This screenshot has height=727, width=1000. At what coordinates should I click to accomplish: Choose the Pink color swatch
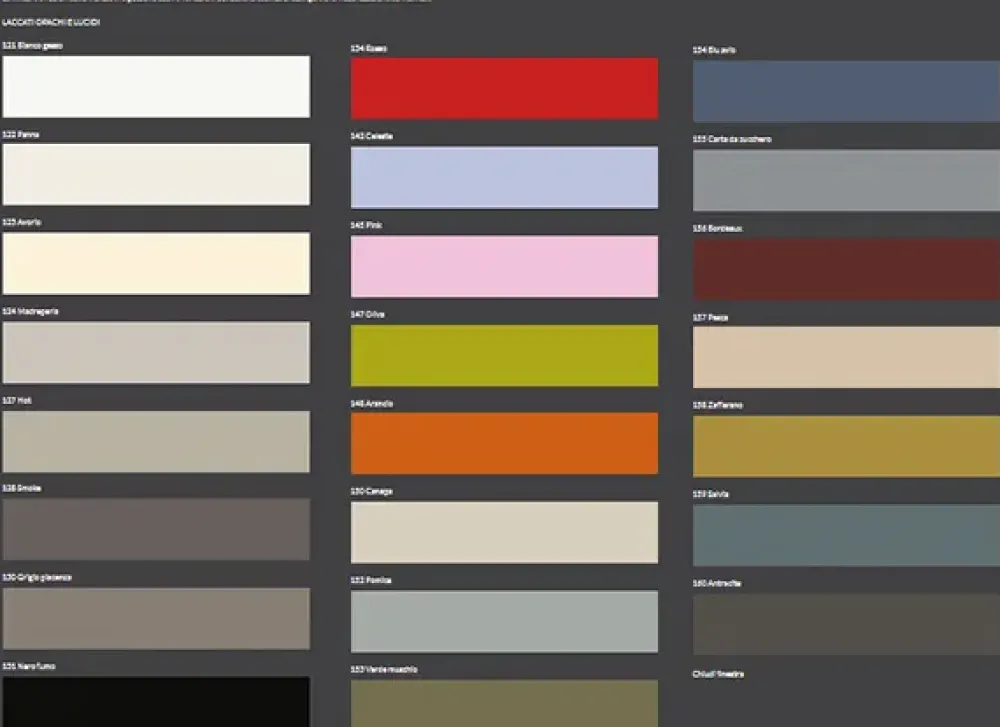[504, 267]
